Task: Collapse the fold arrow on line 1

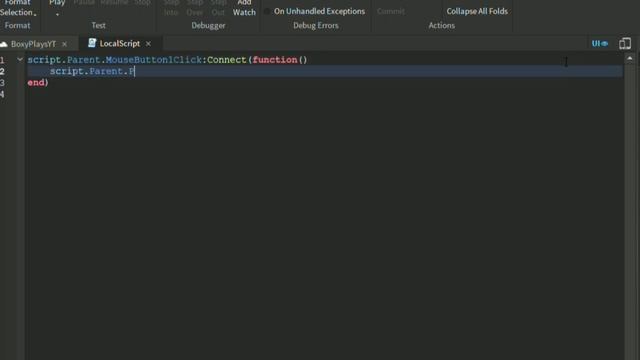Action: tap(20, 60)
